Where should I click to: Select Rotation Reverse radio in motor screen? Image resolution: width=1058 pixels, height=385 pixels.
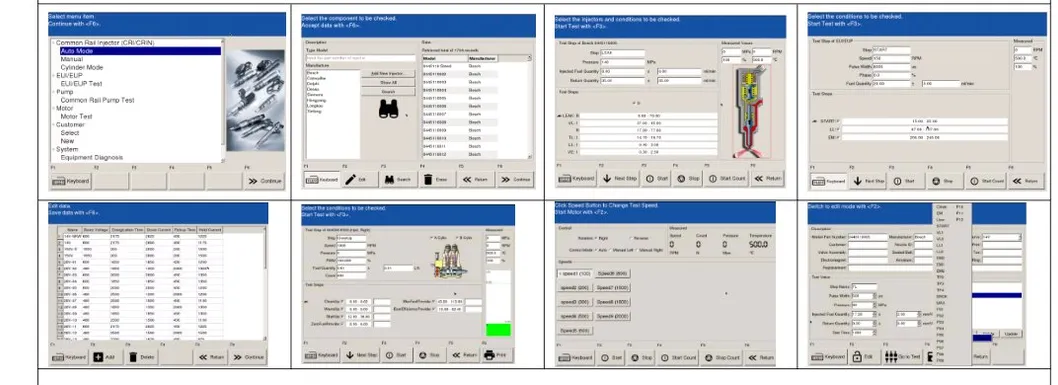tap(639, 238)
